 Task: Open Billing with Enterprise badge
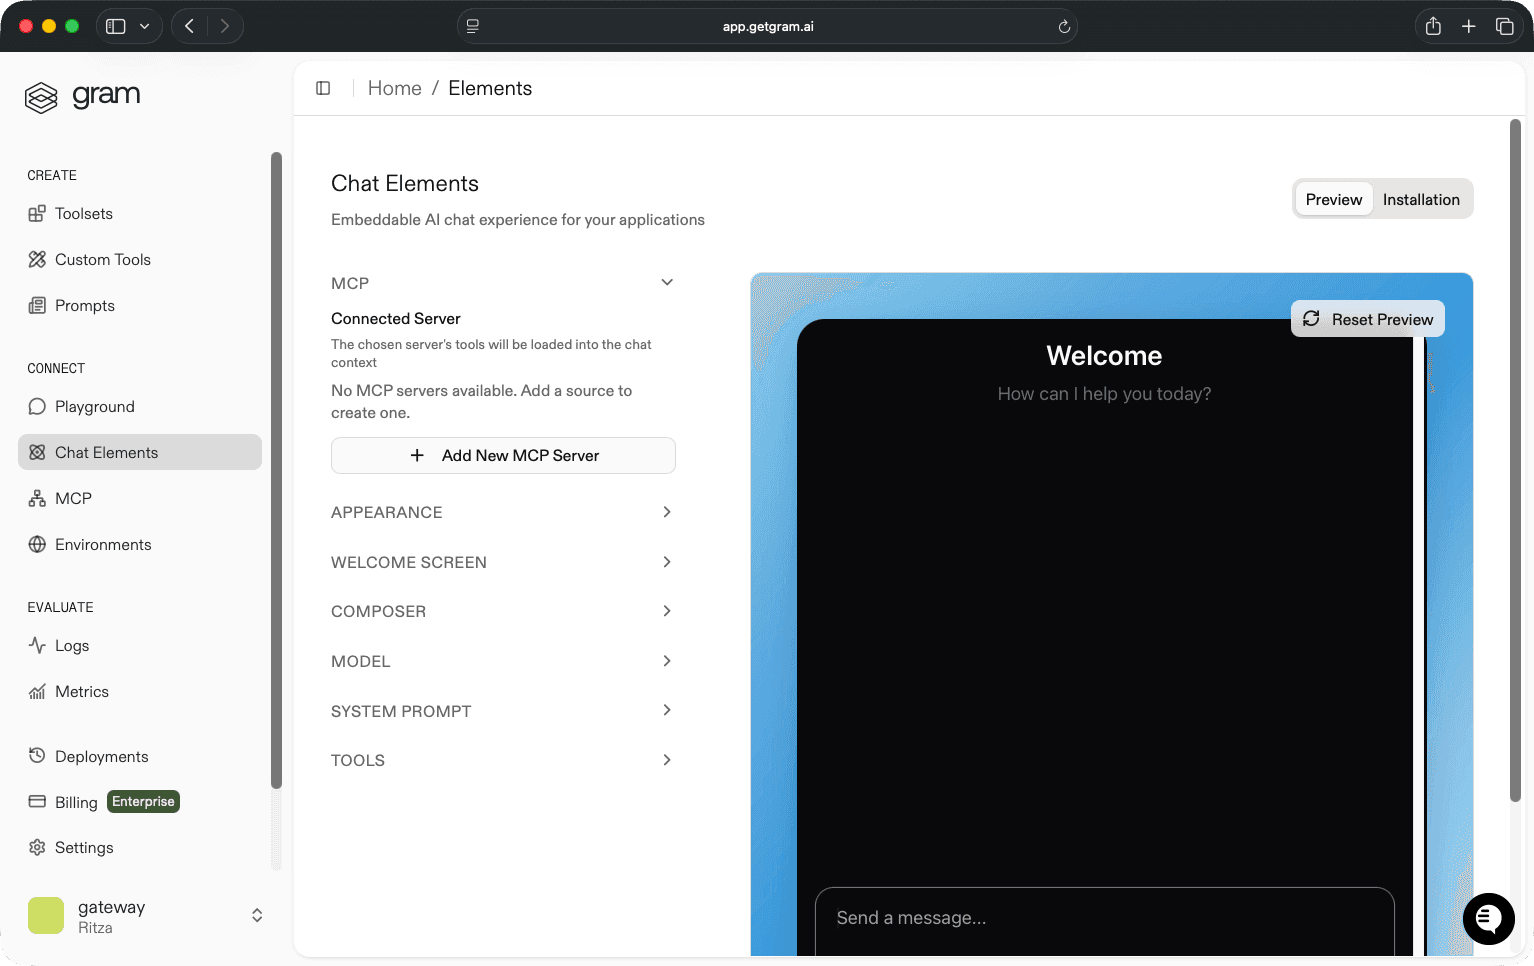(x=76, y=801)
